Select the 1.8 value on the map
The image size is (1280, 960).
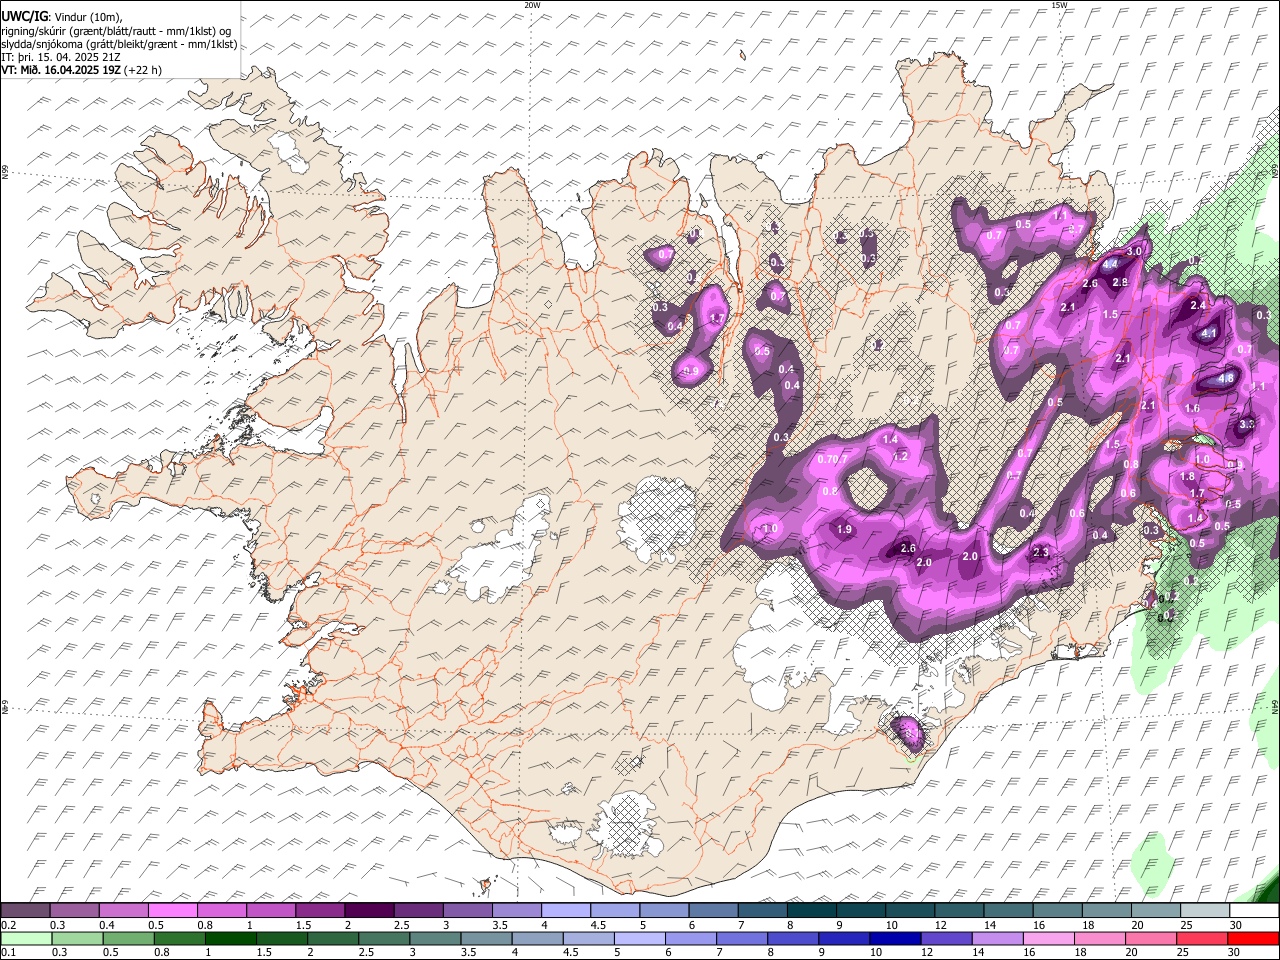(1188, 477)
